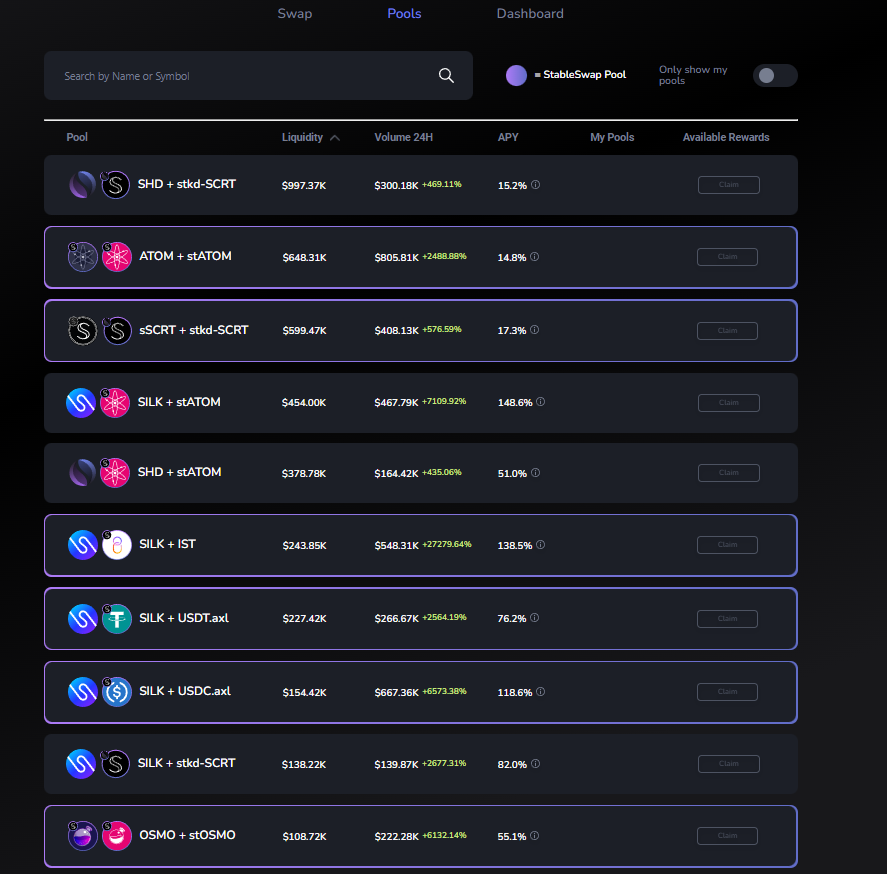Open APY info icon next to 15.2%
Viewport: 887px width, 874px height.
(535, 184)
